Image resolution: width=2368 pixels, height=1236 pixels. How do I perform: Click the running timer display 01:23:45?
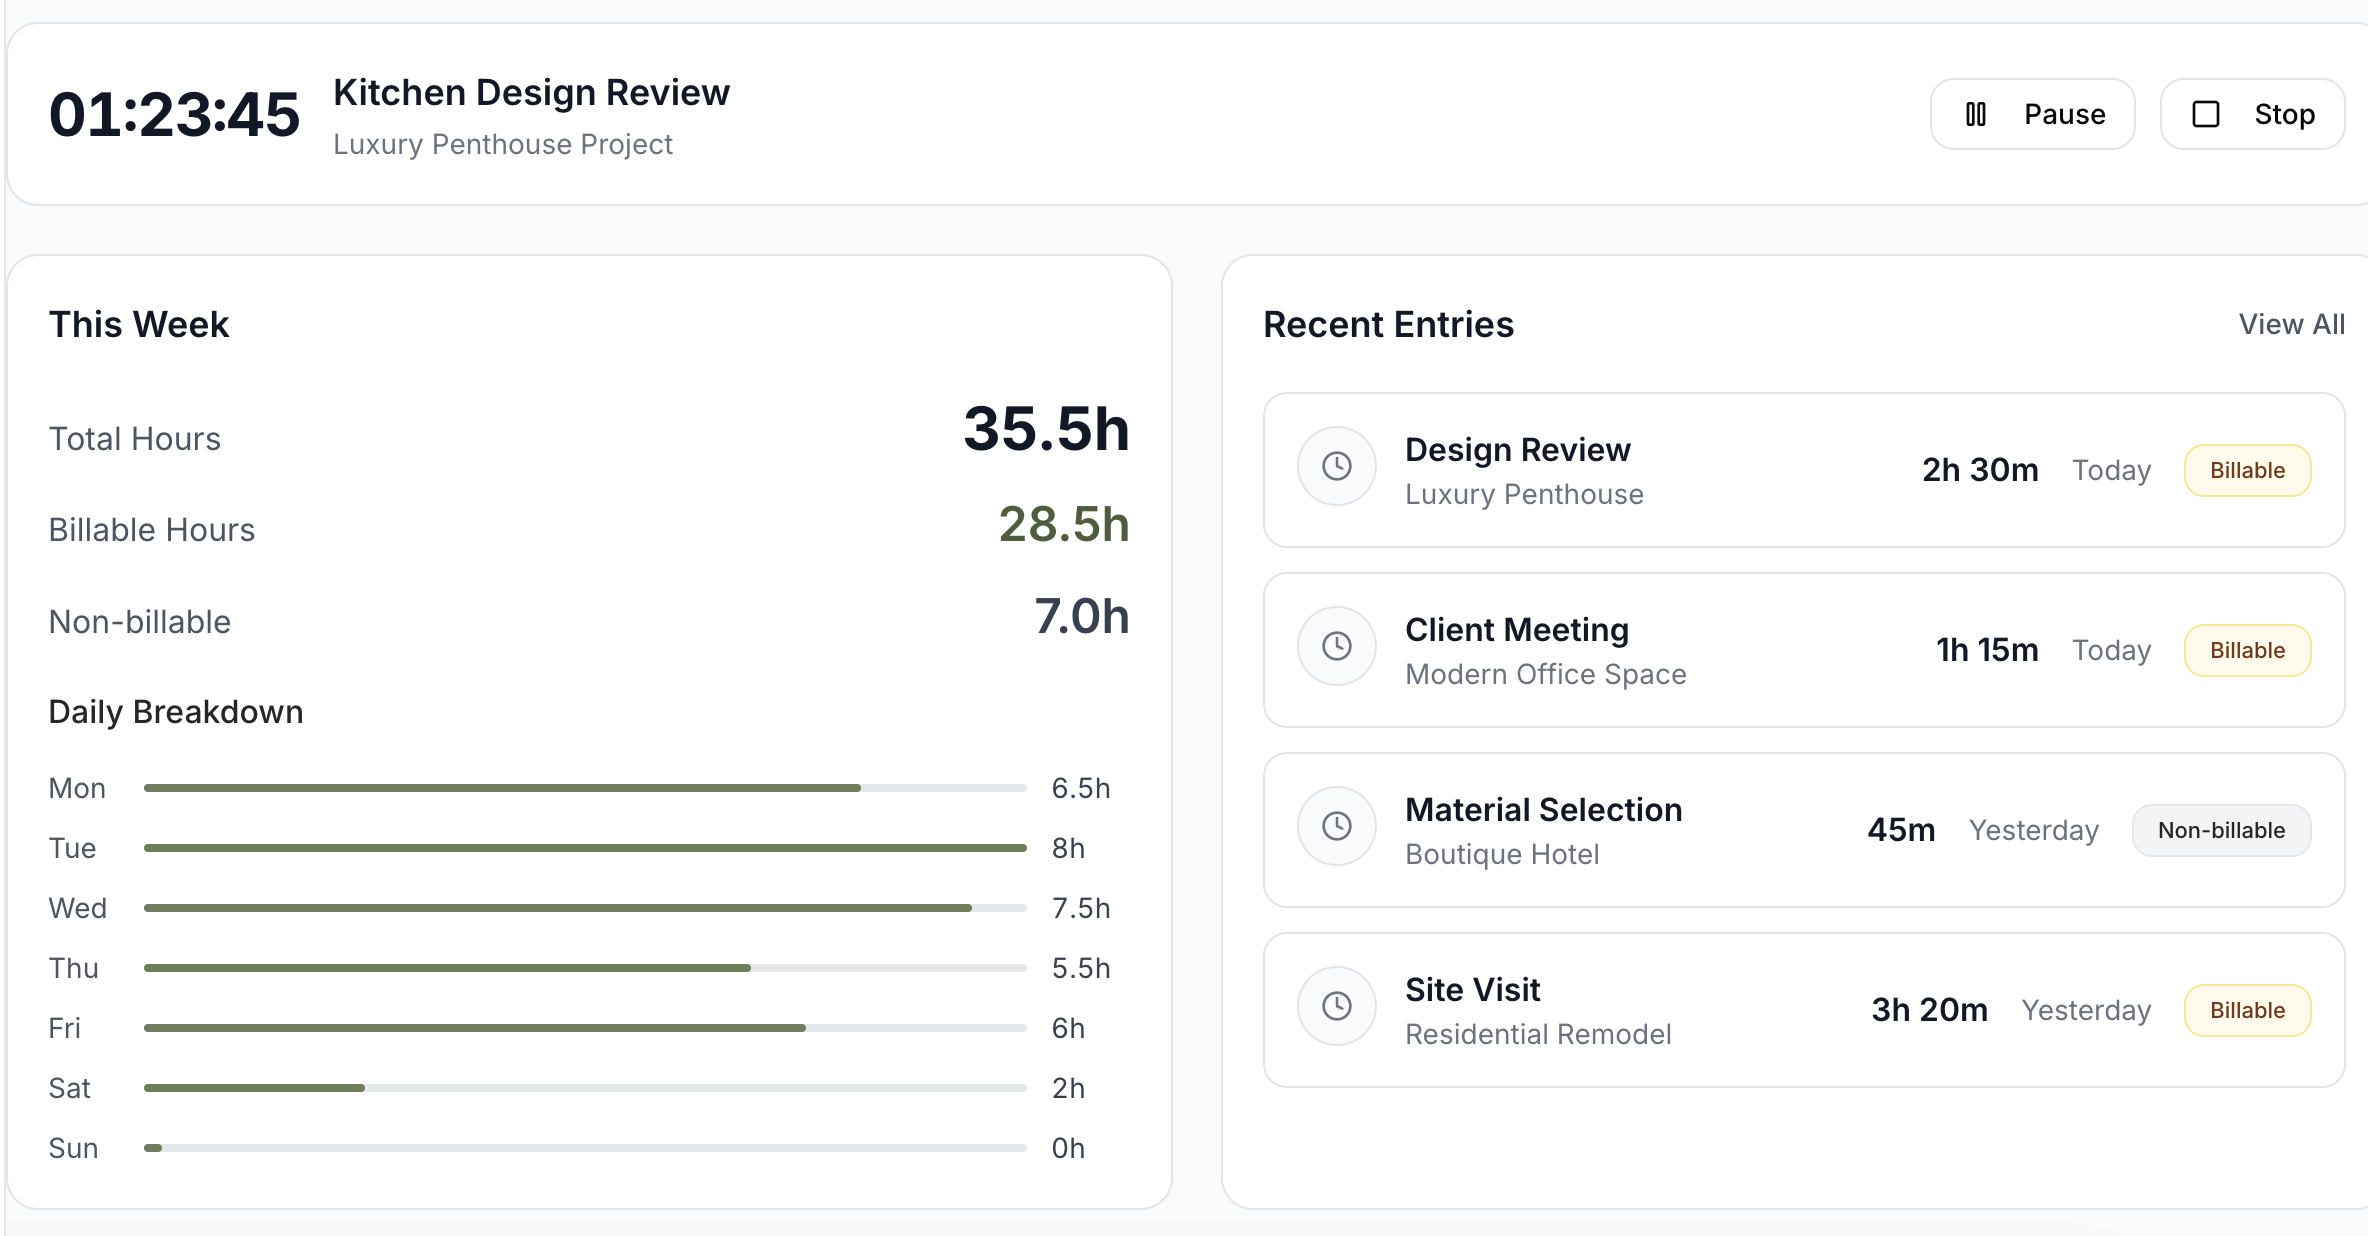pos(174,113)
